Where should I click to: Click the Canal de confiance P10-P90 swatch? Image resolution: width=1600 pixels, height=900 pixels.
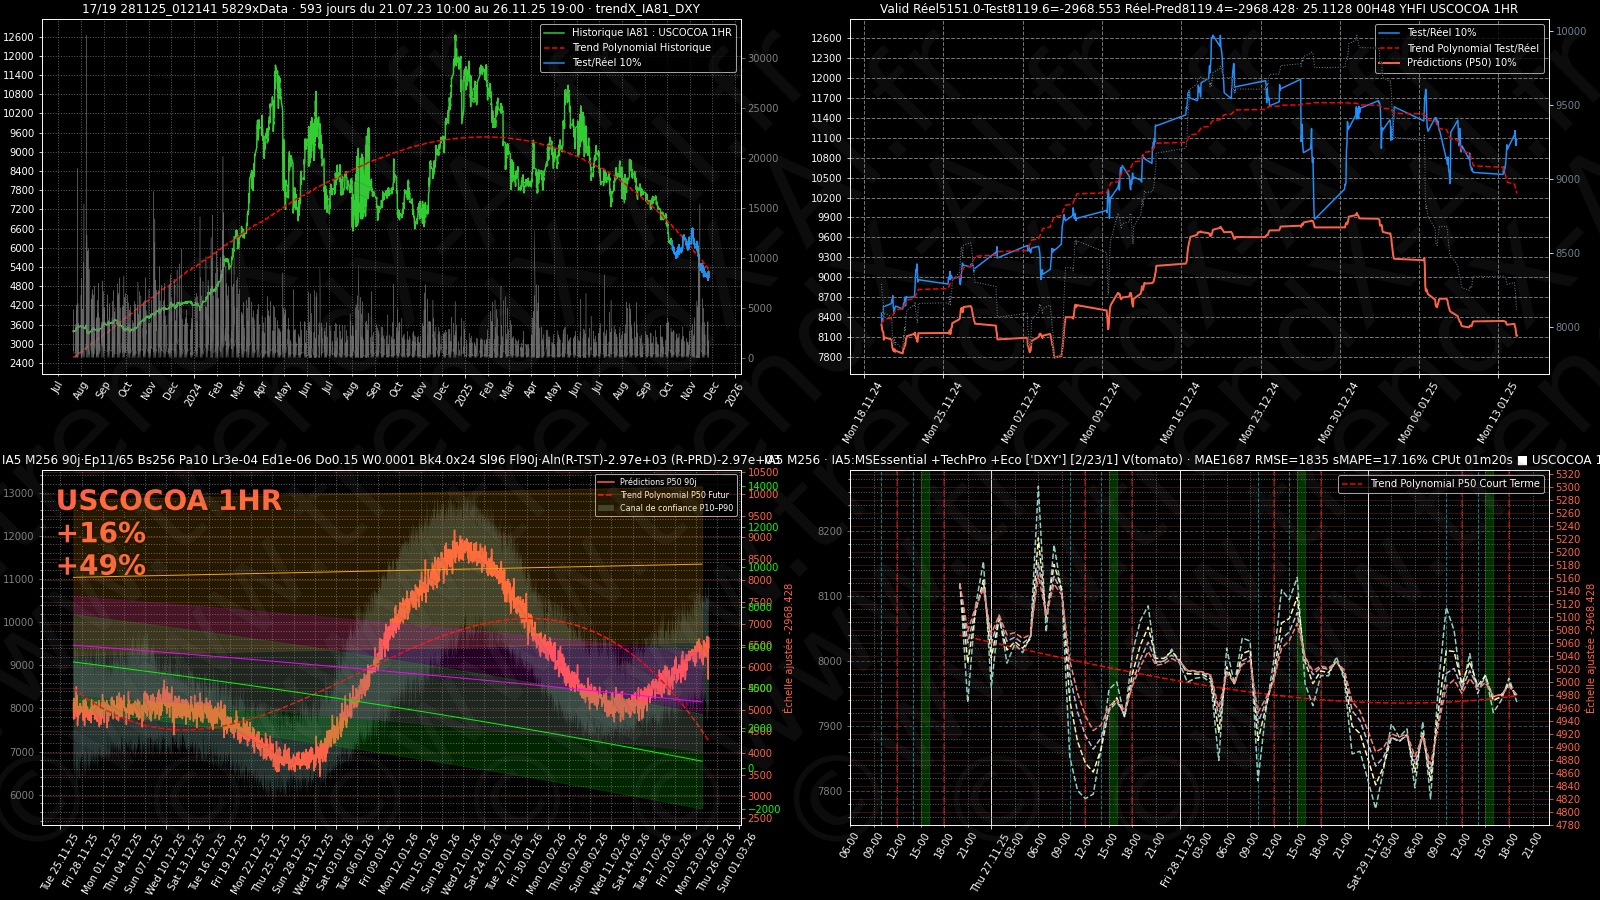tap(605, 508)
